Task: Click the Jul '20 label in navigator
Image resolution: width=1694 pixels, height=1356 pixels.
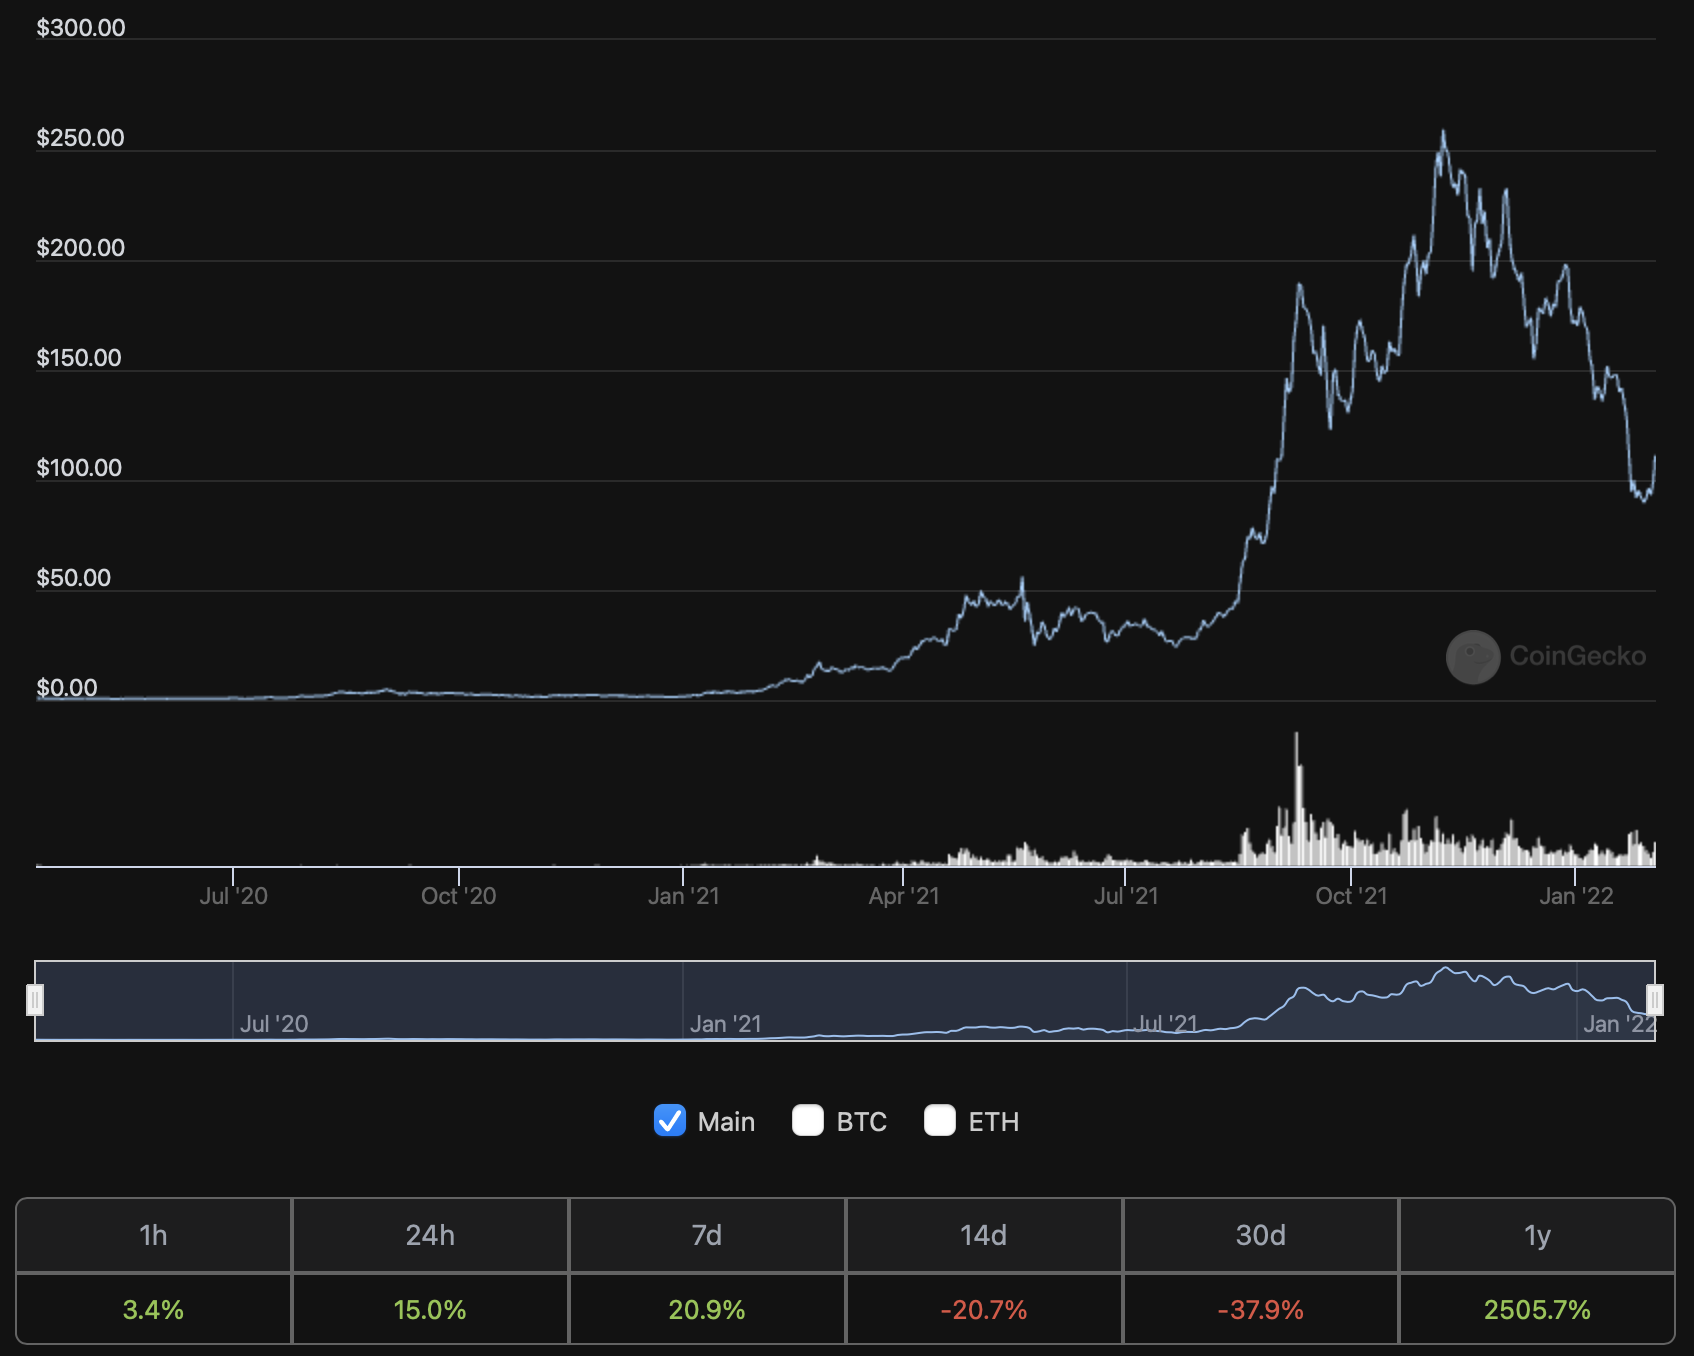Action: click(x=274, y=1024)
